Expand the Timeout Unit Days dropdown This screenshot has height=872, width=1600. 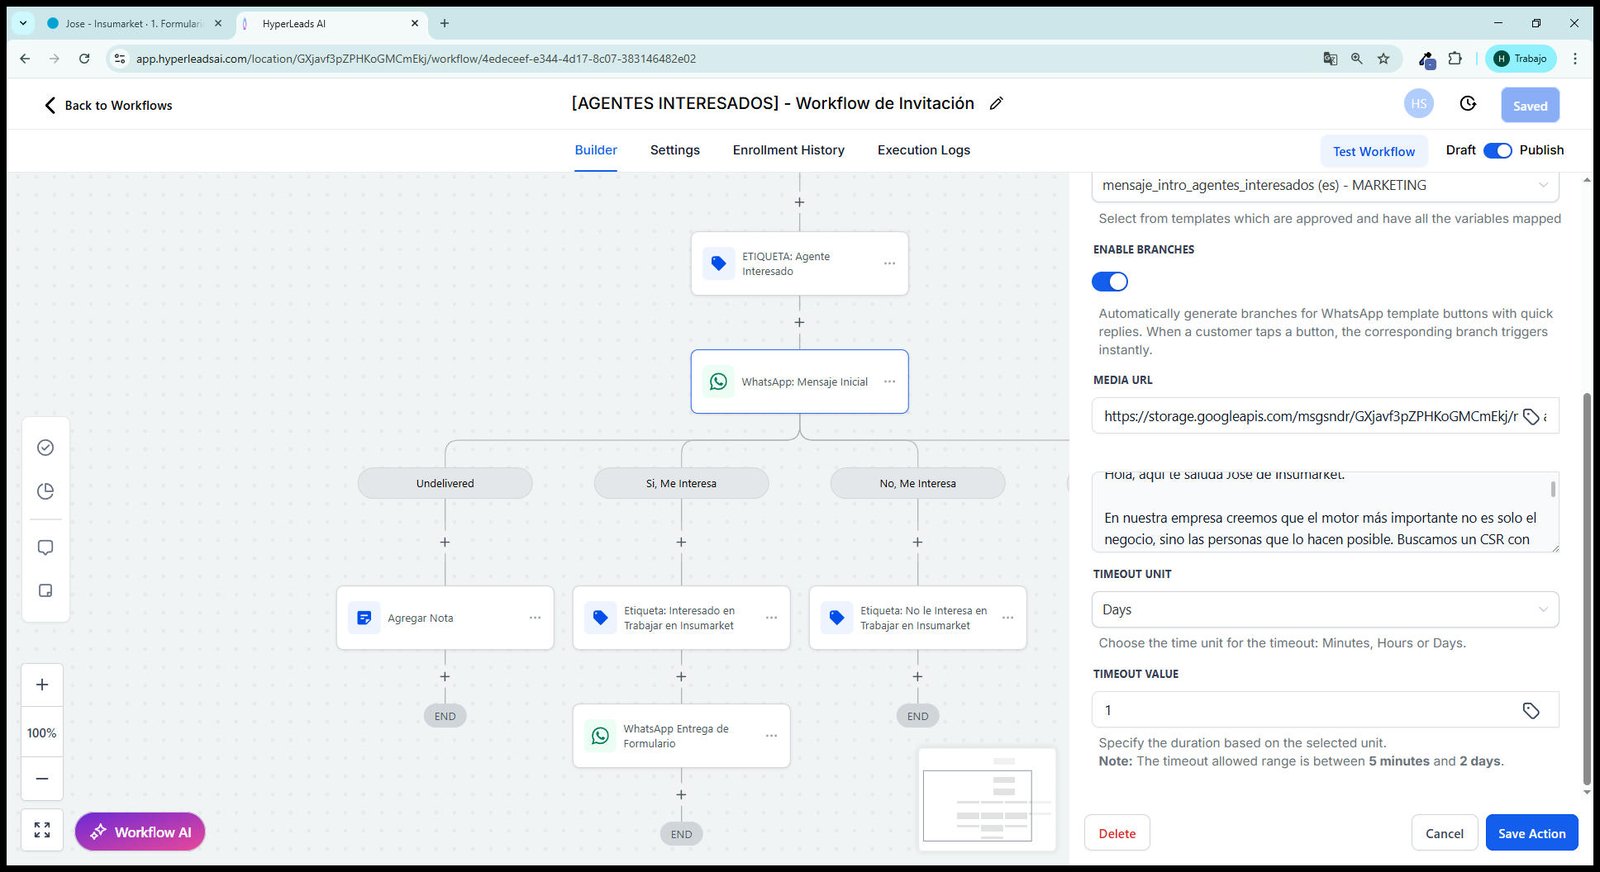pos(1325,610)
